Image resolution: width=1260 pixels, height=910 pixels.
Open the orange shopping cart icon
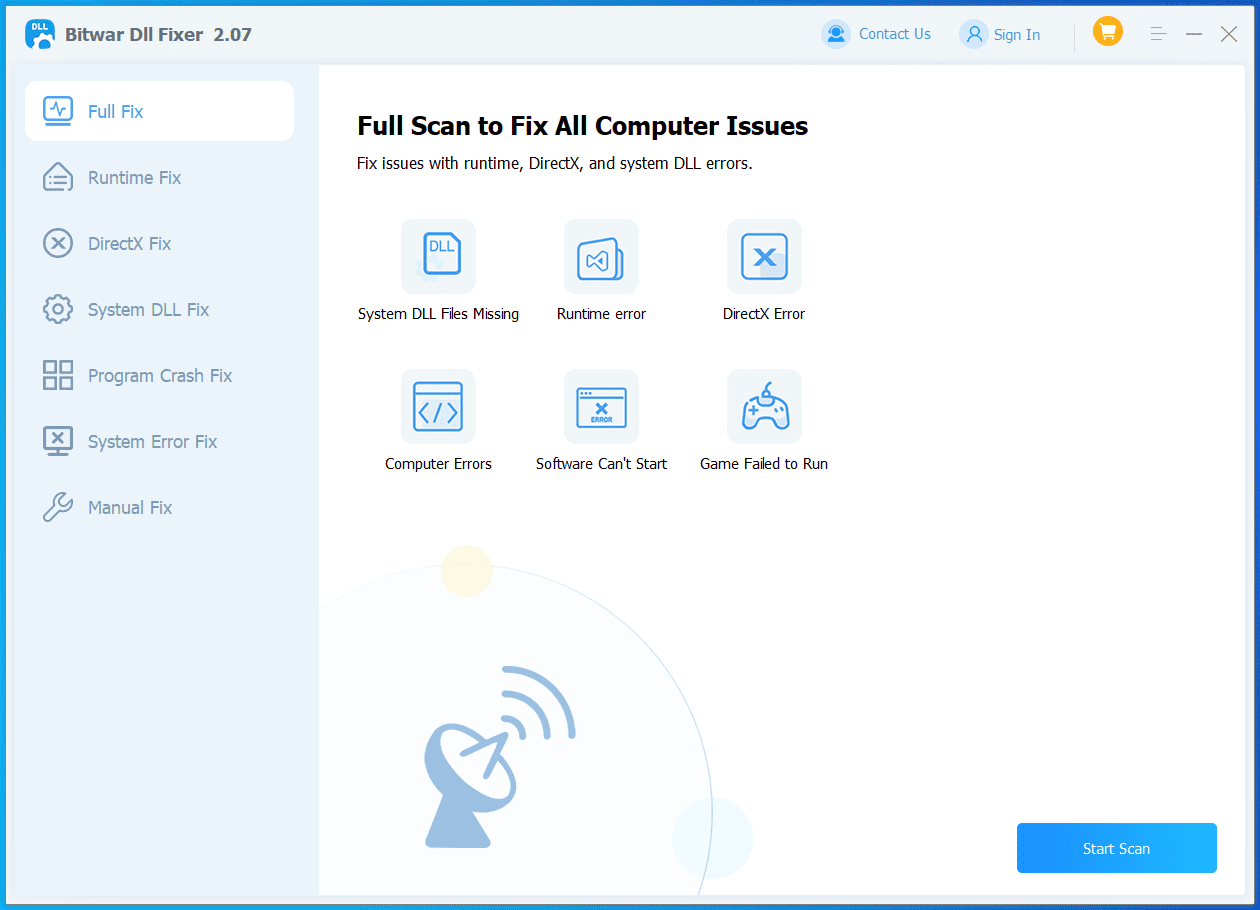[x=1108, y=32]
